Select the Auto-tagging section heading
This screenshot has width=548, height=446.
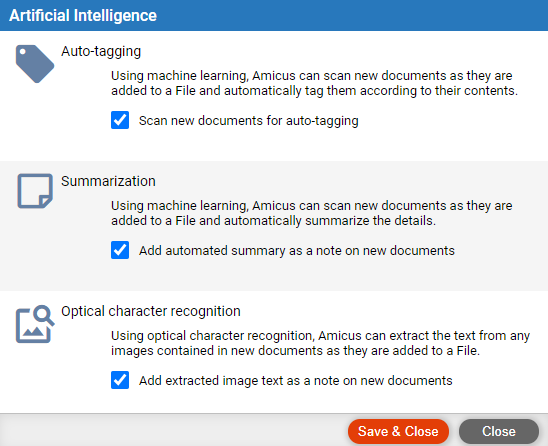pyautogui.click(x=101, y=51)
